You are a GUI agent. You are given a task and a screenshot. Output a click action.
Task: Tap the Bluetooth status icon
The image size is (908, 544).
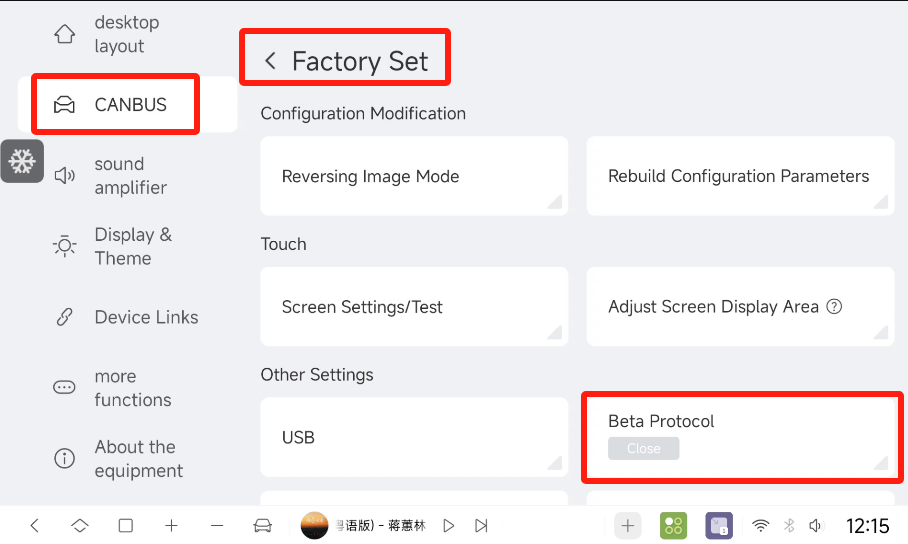[x=789, y=525]
